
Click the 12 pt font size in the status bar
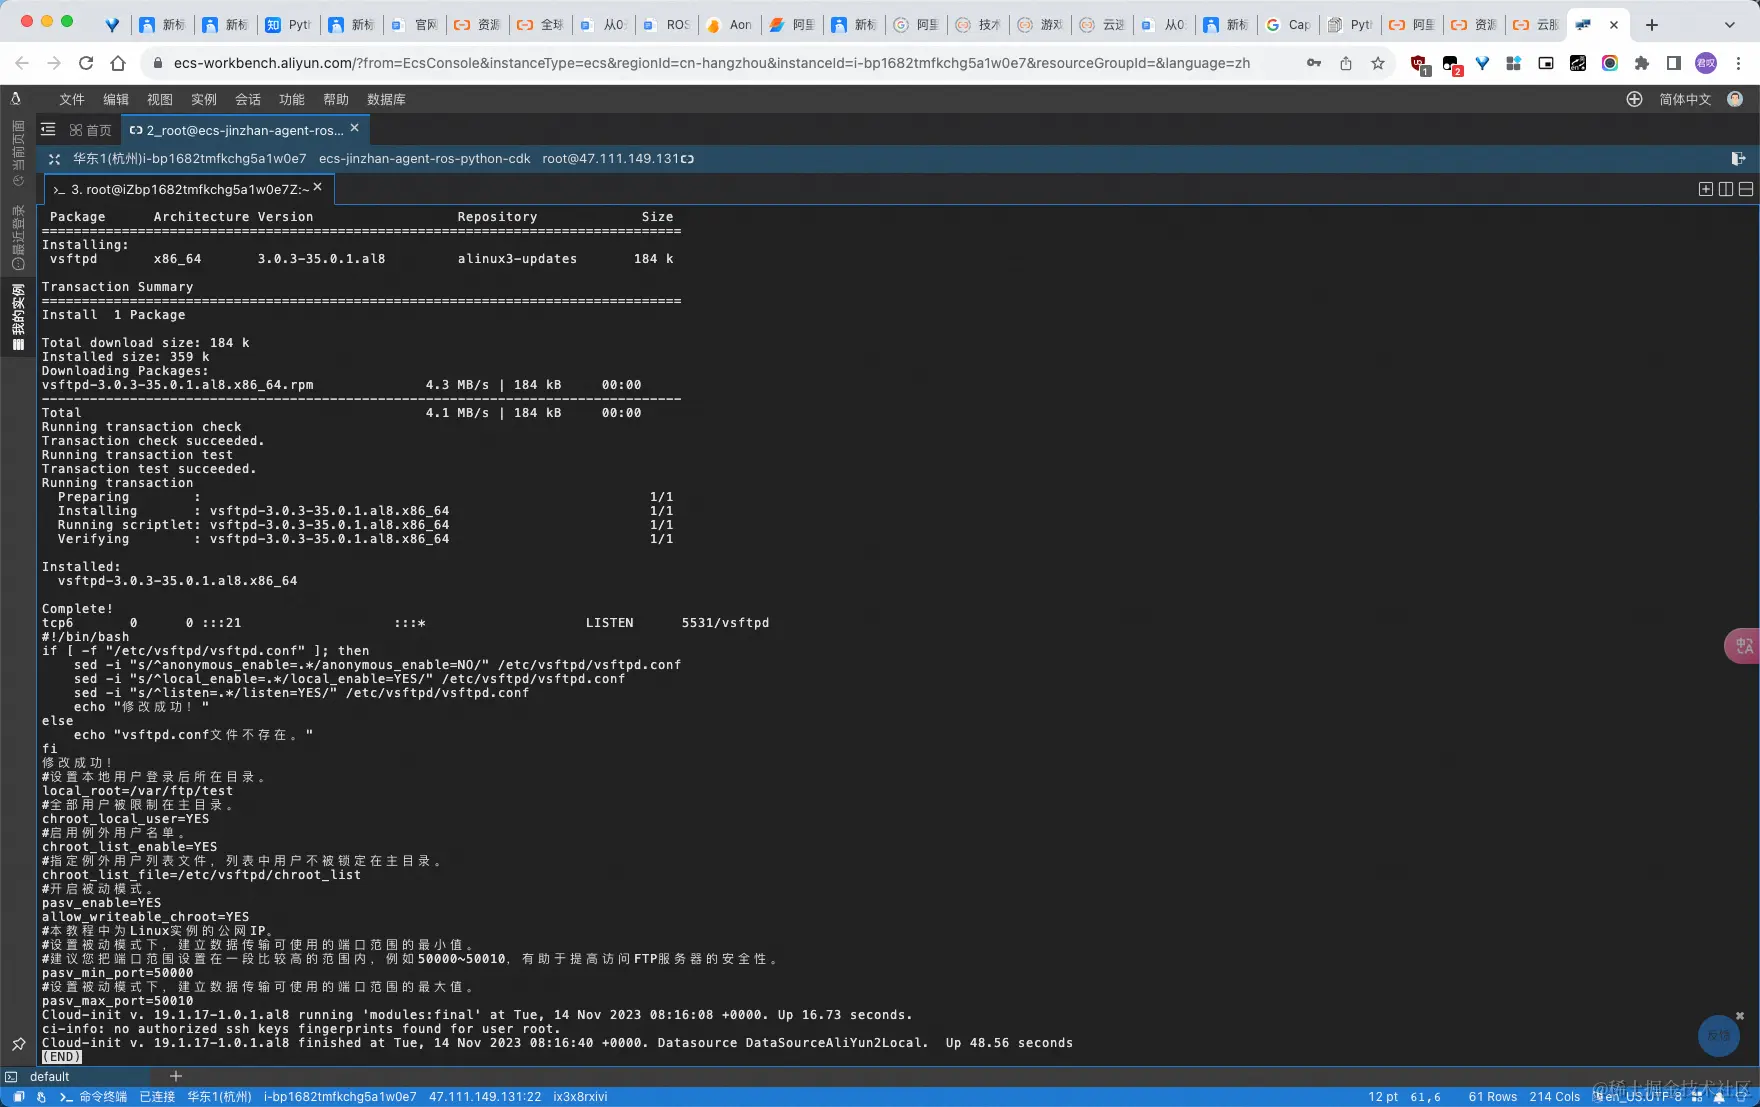(x=1383, y=1097)
